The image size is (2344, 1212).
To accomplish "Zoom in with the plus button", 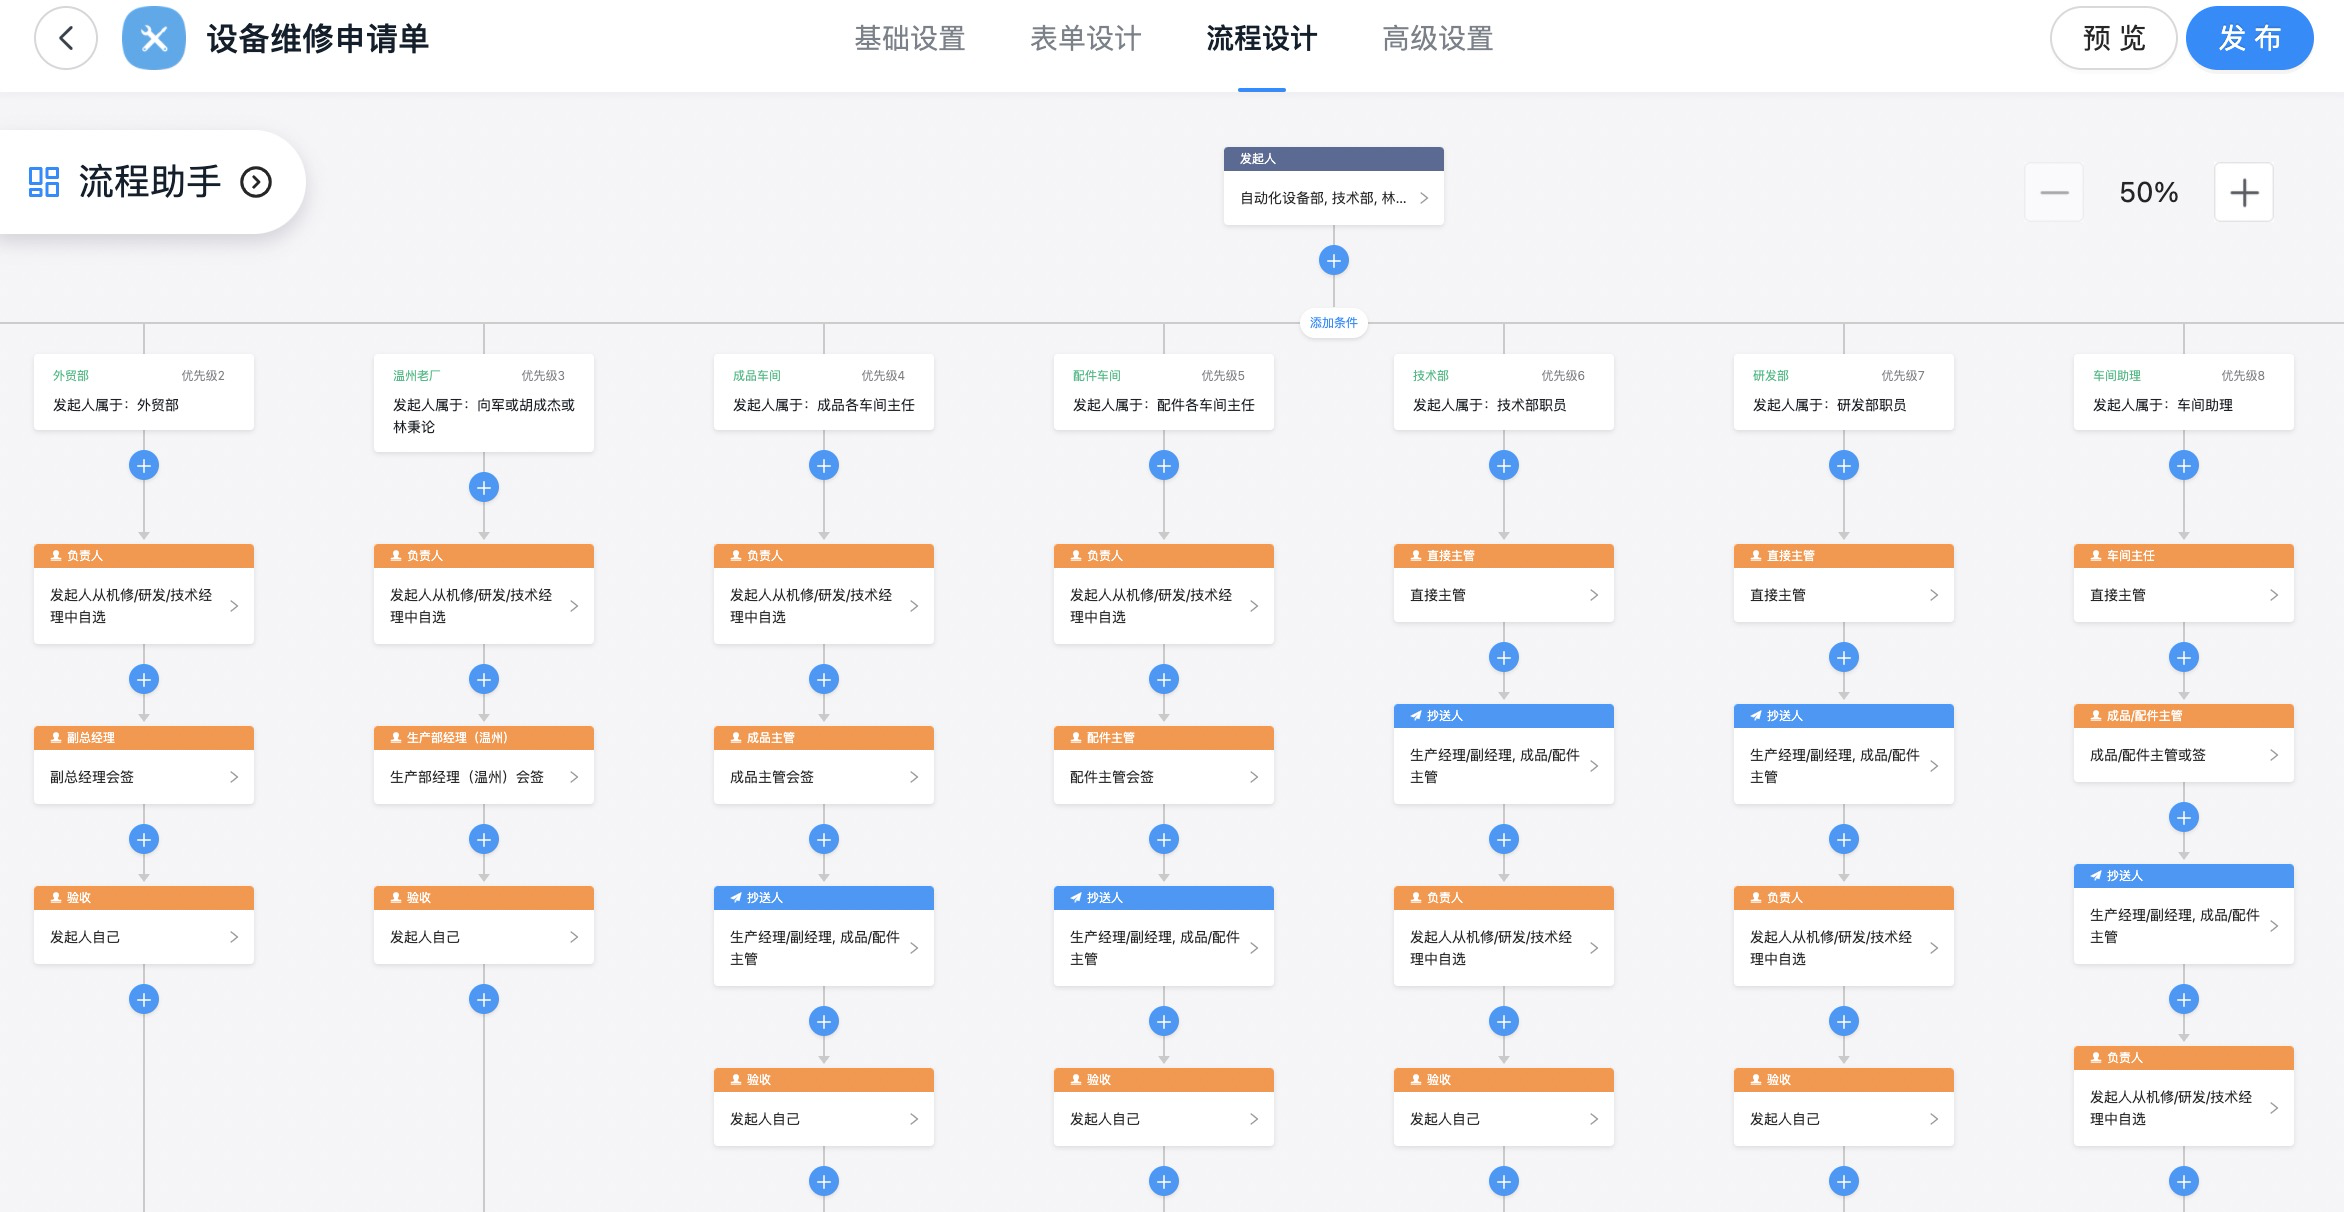I will [x=2243, y=192].
